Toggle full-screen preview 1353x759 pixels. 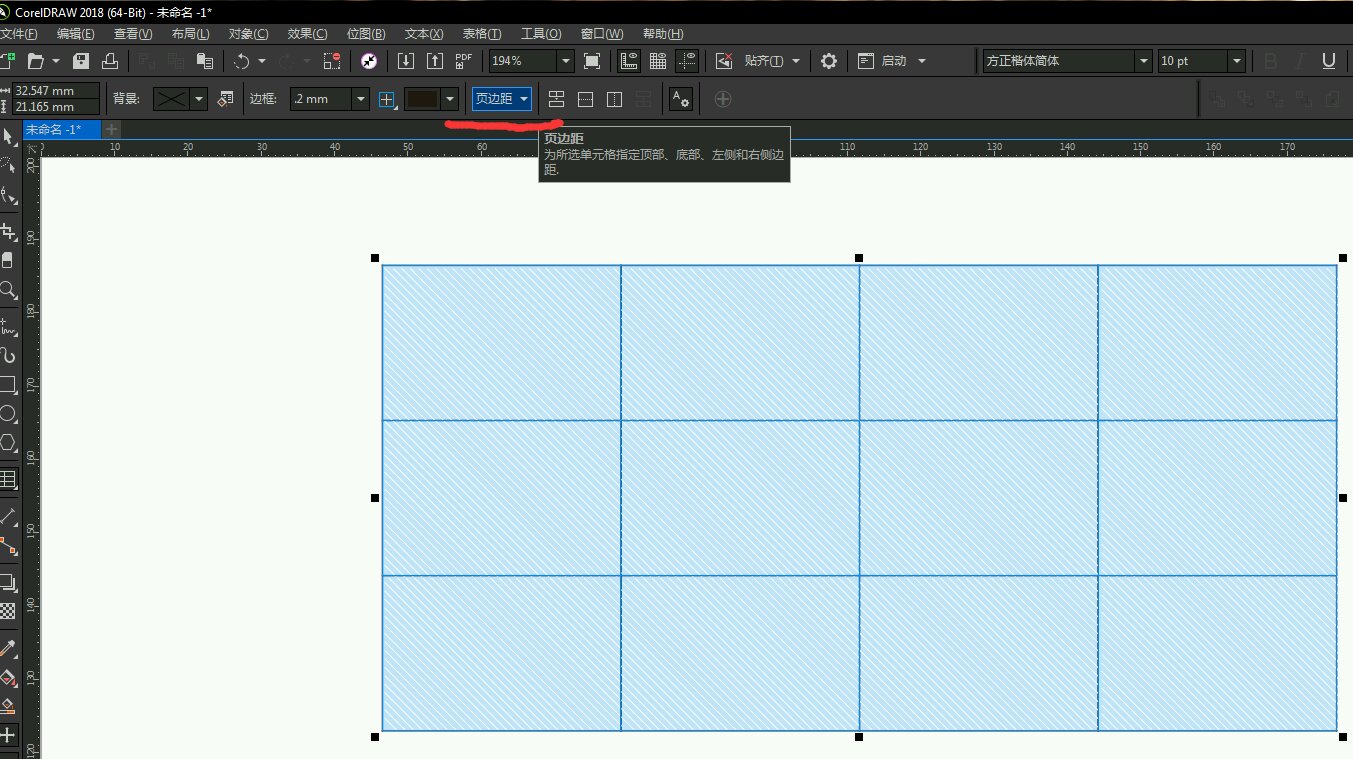[592, 61]
